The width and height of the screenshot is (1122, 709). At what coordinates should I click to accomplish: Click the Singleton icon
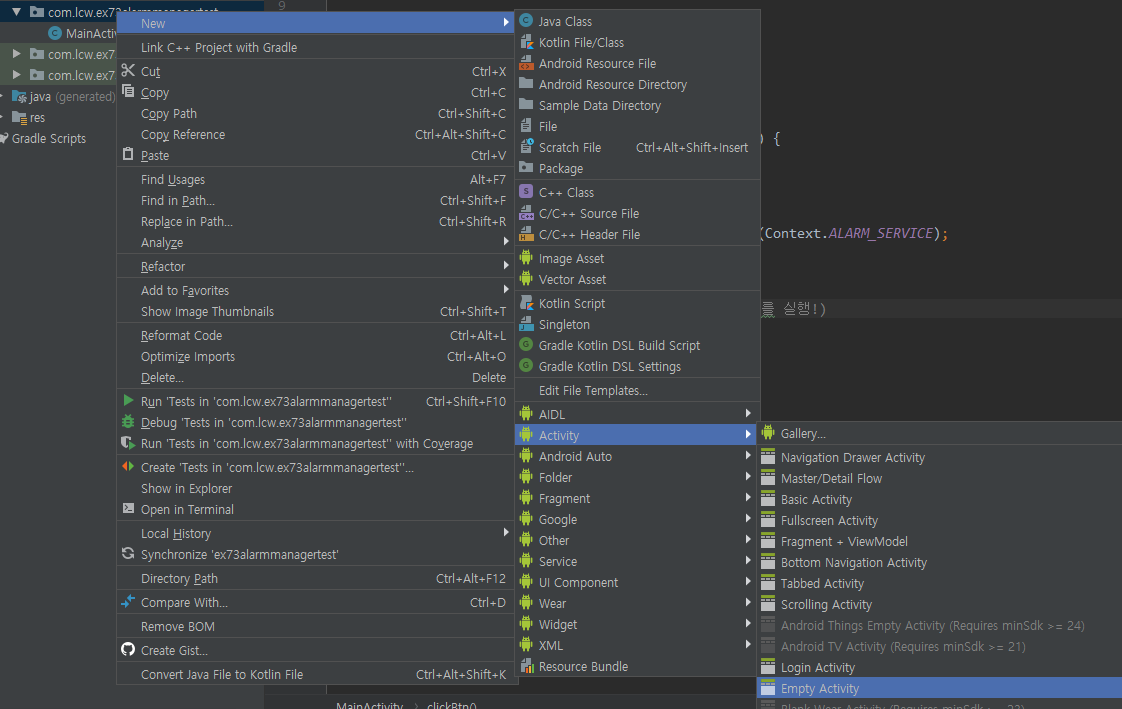coord(526,324)
